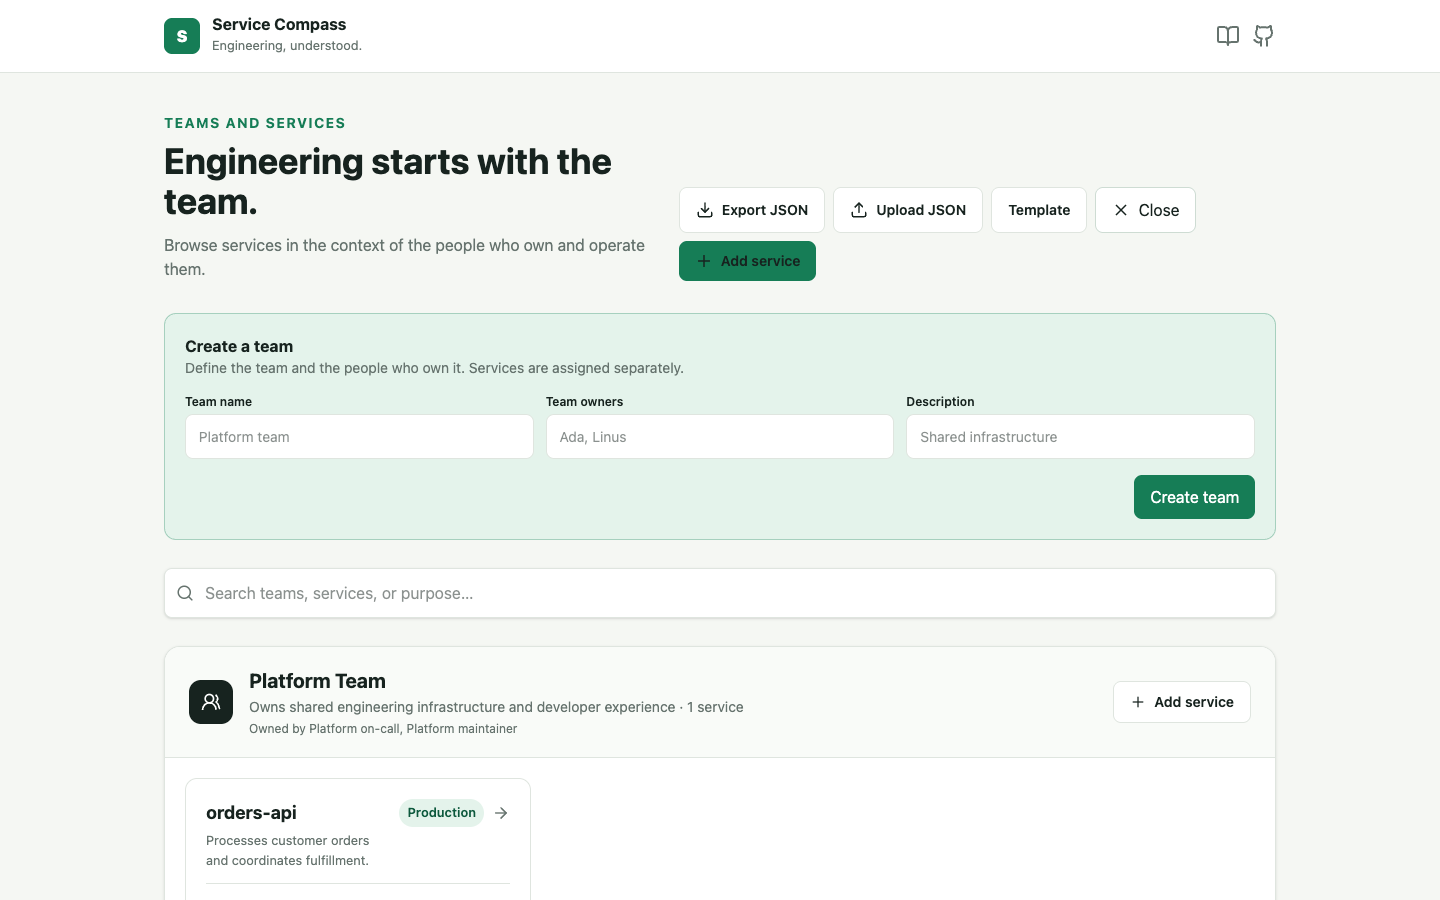The width and height of the screenshot is (1440, 900).
Task: Add service to Platform Team
Action: coord(1182,702)
